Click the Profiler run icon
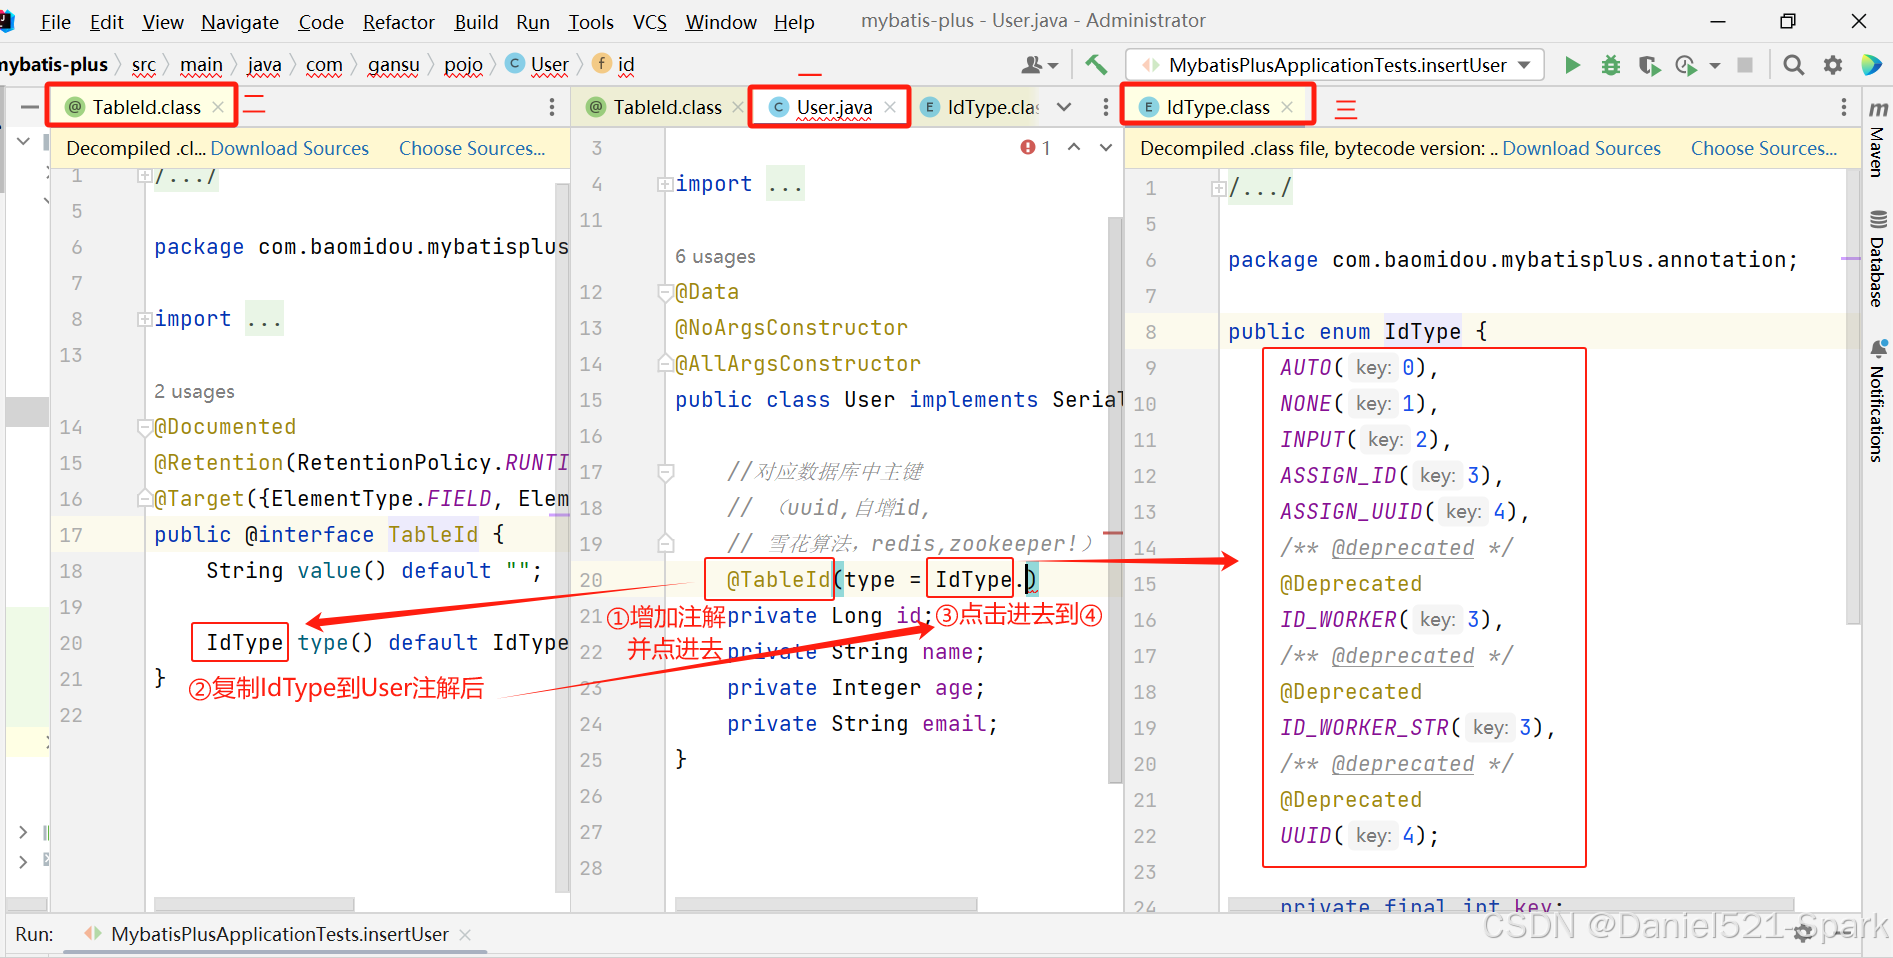Viewport: 1893px width, 958px height. click(1686, 65)
